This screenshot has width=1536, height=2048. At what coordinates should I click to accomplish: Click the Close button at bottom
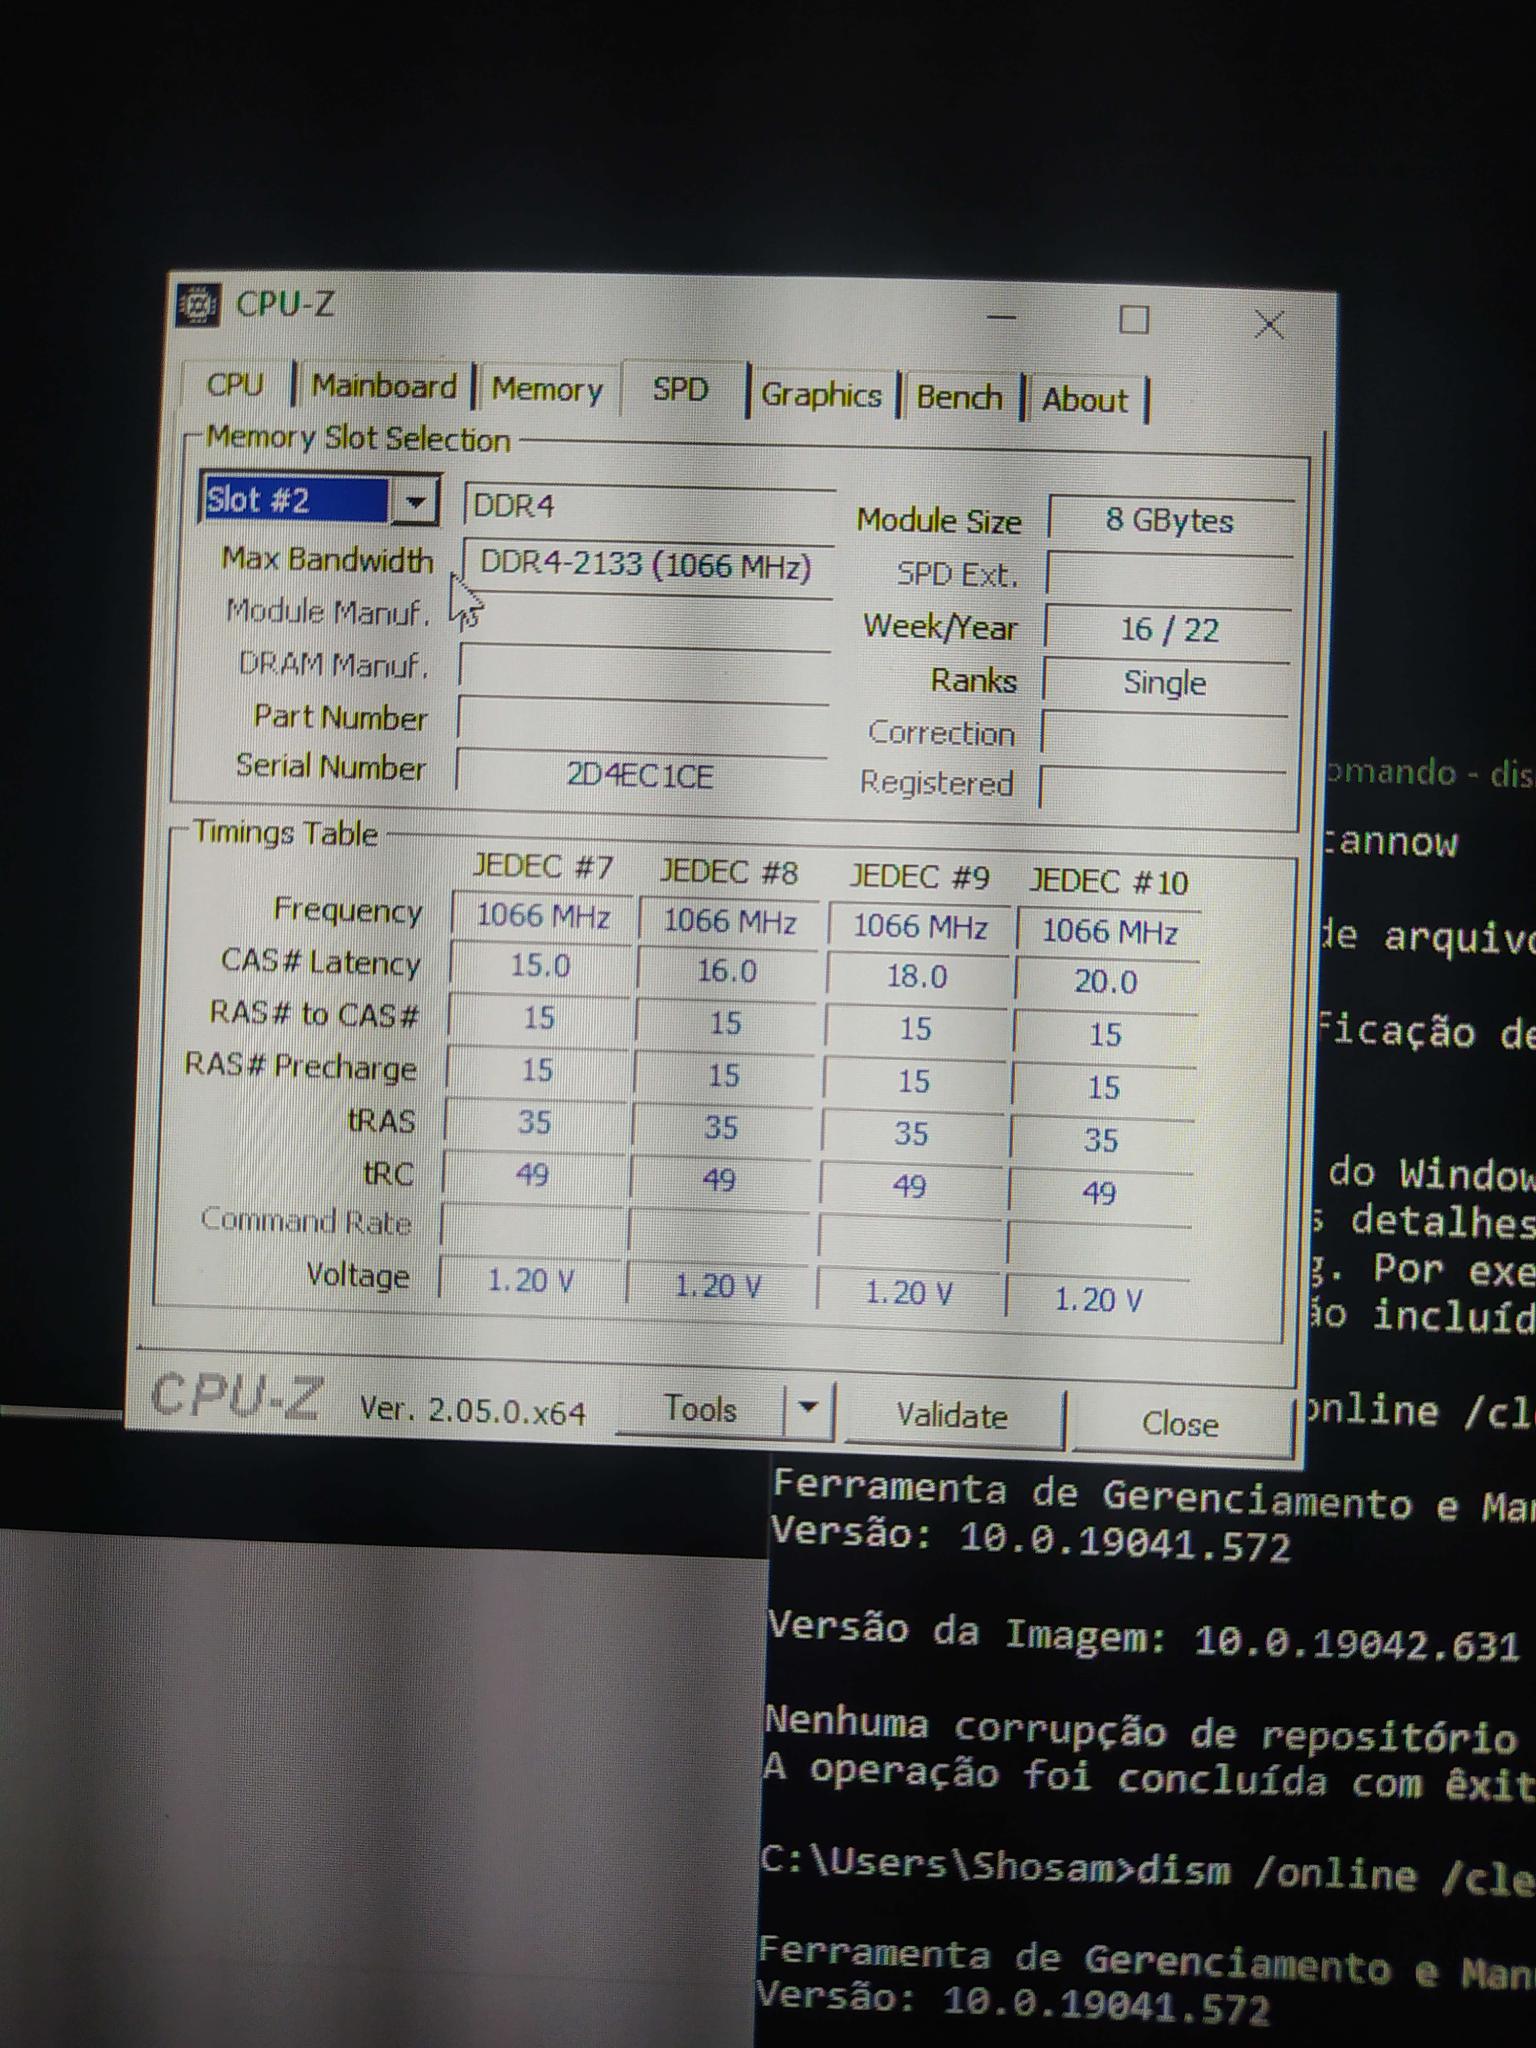(1180, 1423)
